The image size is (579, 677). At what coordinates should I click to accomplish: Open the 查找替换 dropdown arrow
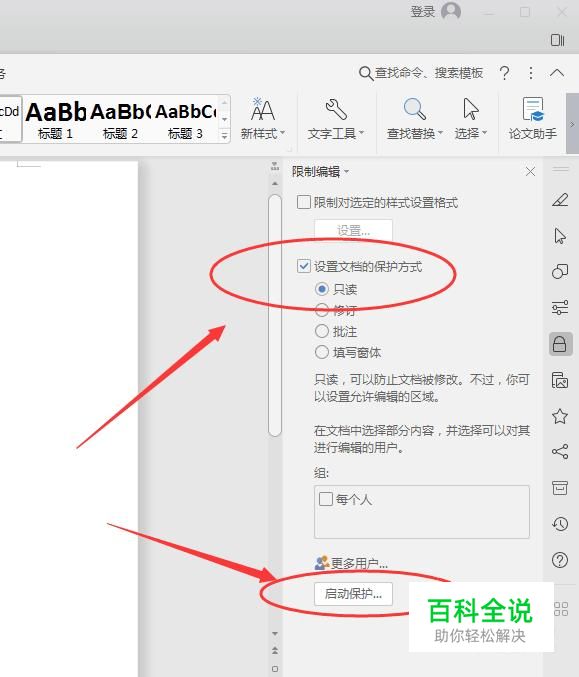pyautogui.click(x=440, y=133)
